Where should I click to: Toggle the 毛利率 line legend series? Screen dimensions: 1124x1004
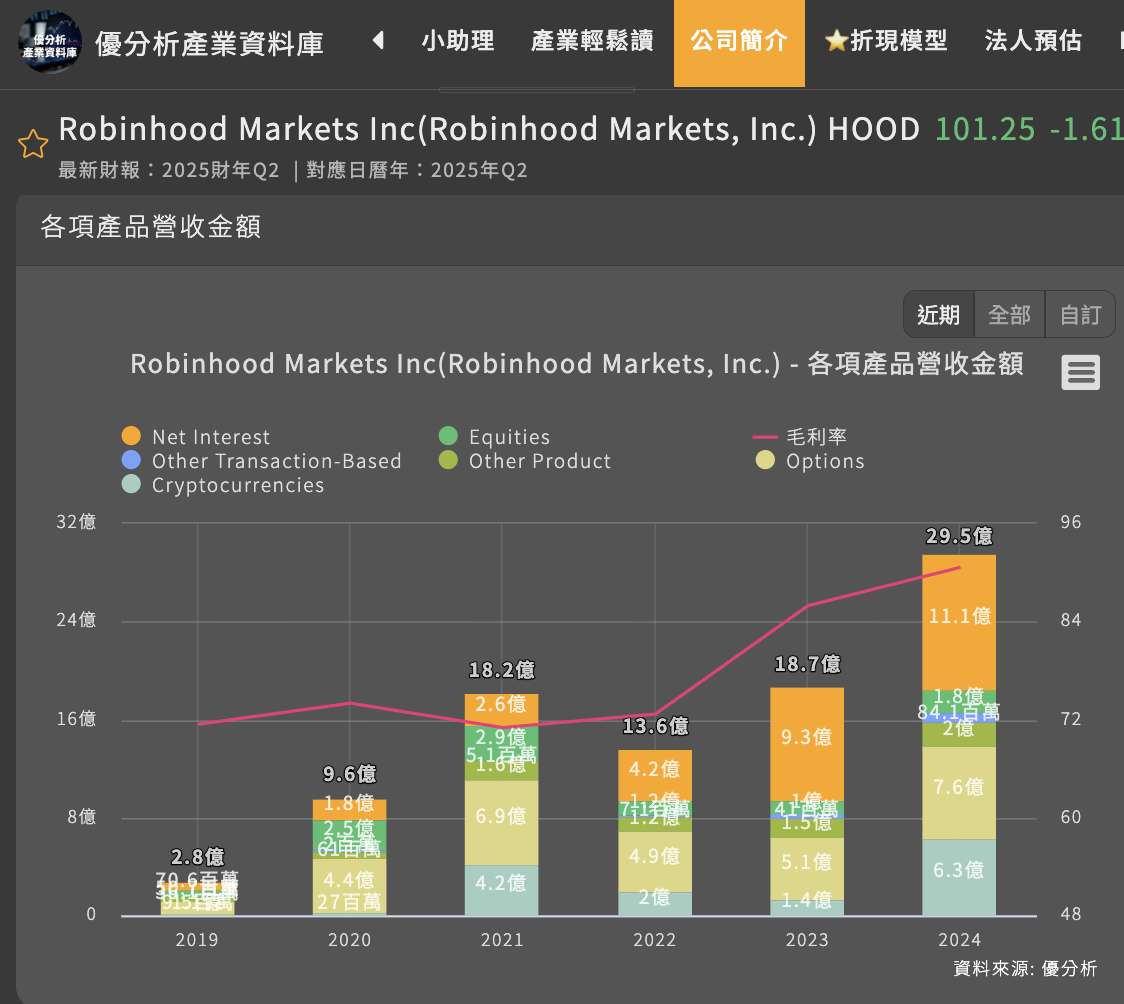pos(799,436)
